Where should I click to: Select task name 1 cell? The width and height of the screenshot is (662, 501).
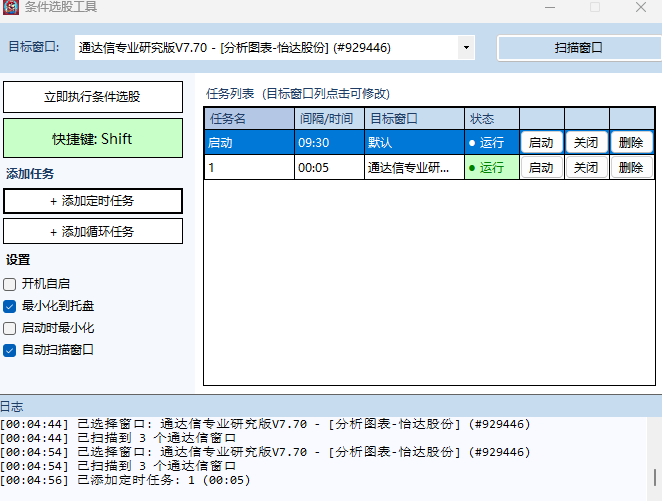(x=249, y=168)
